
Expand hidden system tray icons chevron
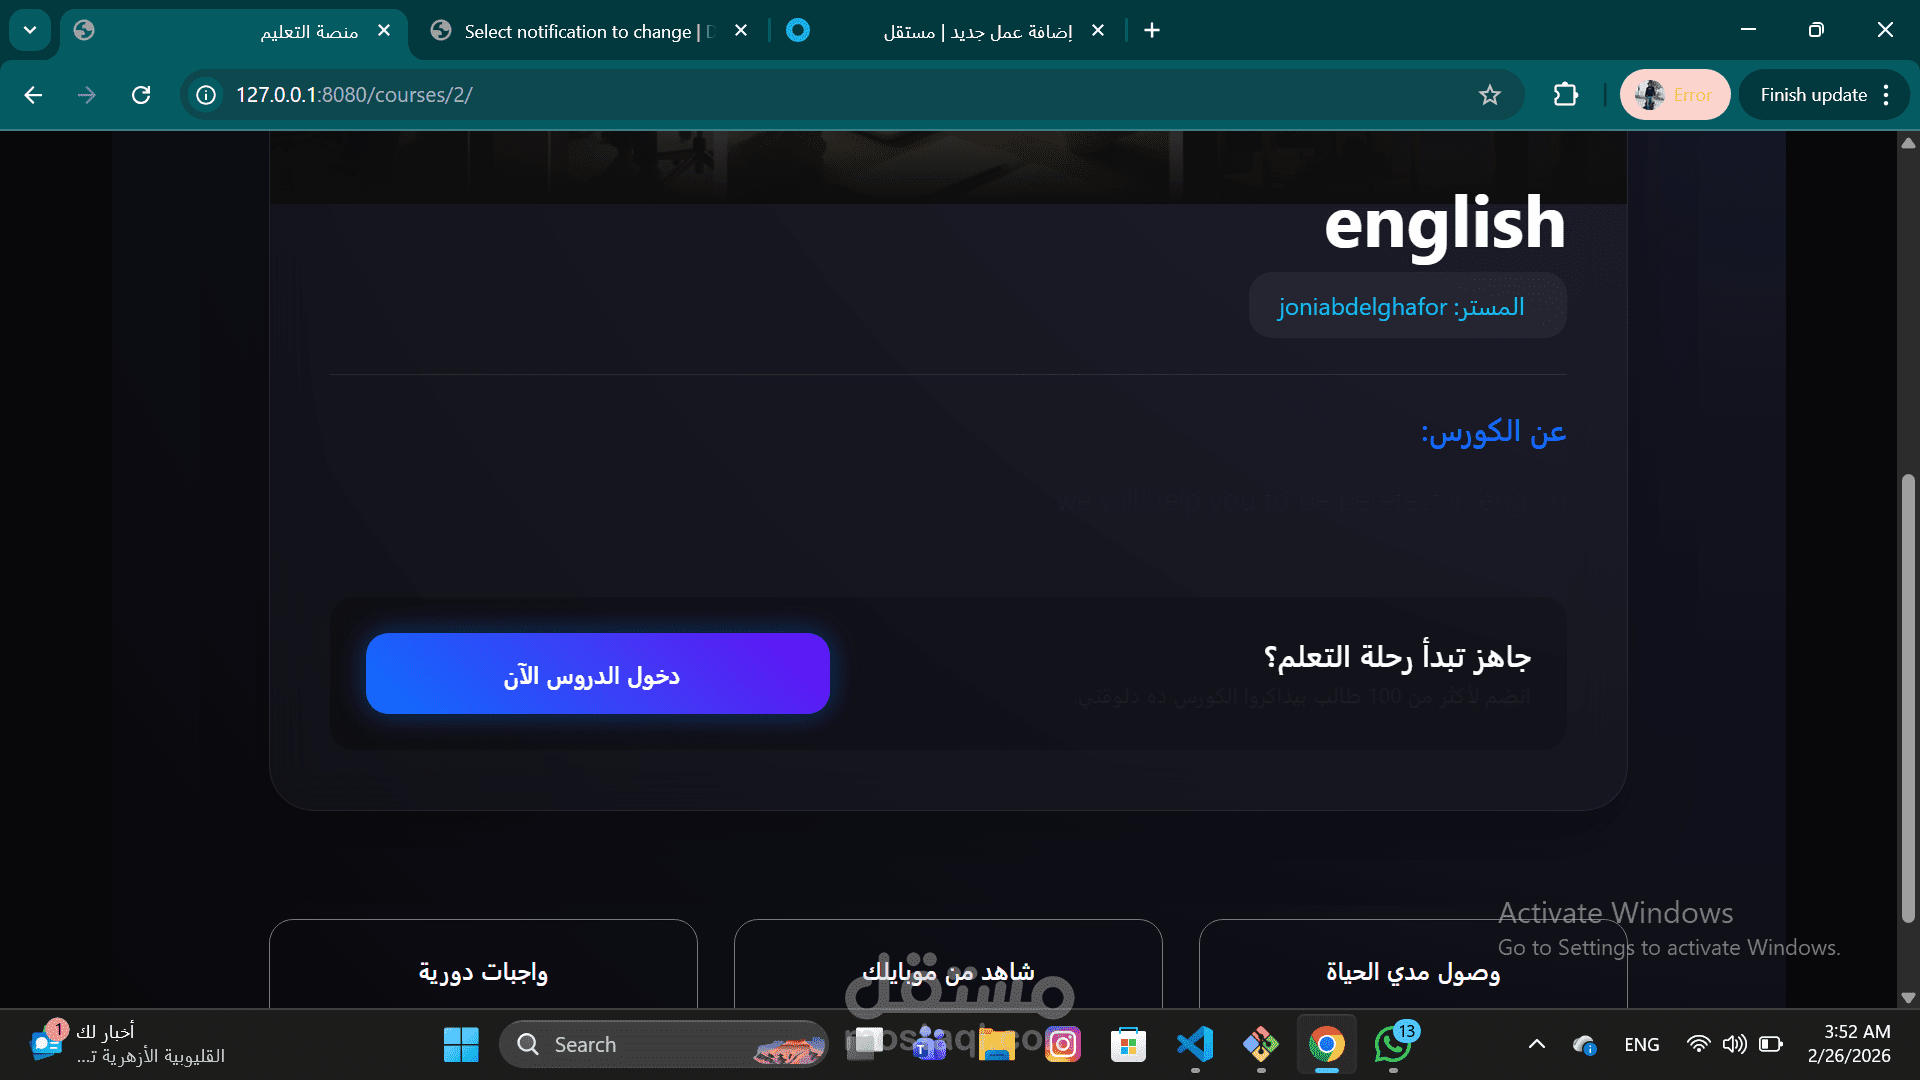tap(1537, 1045)
